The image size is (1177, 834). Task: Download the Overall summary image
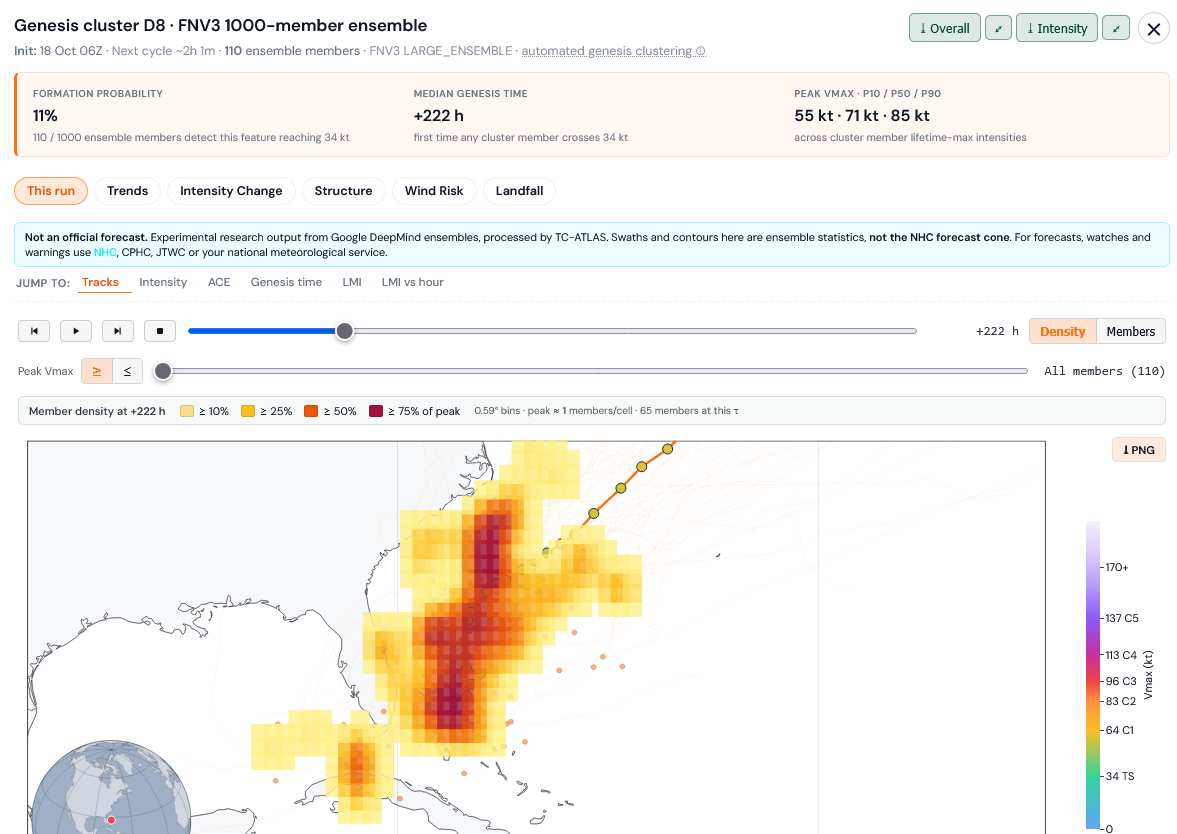(944, 28)
